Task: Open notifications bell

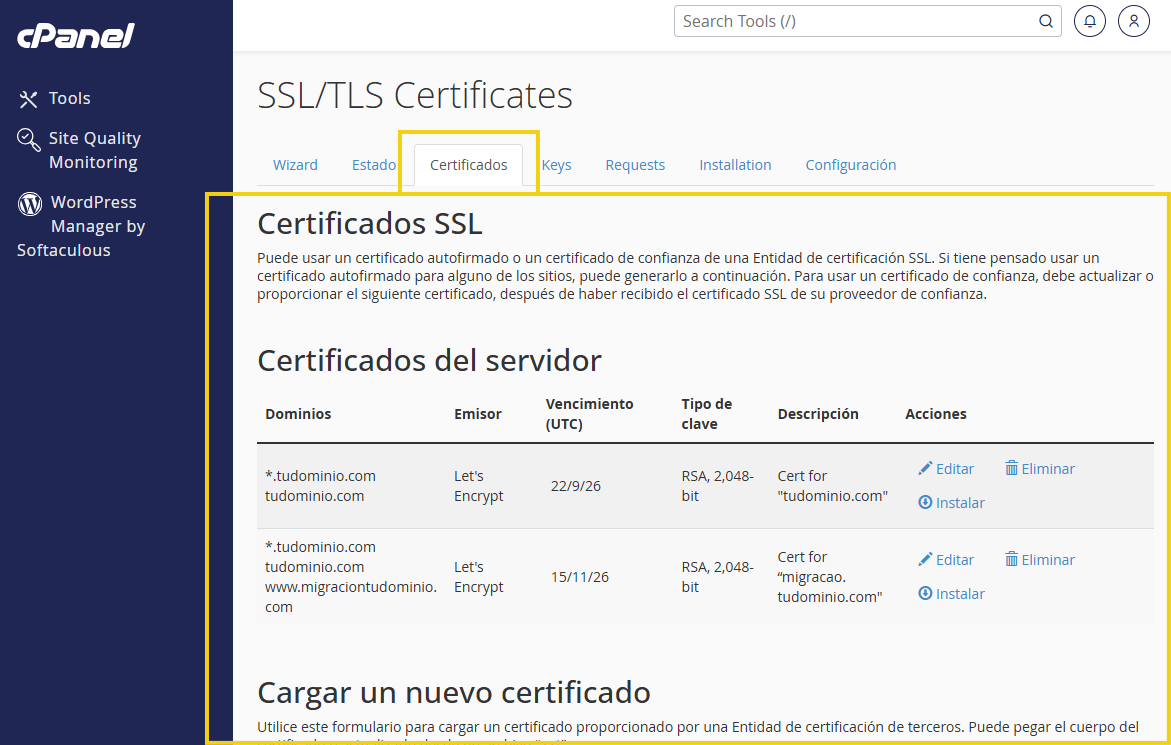Action: click(x=1090, y=21)
